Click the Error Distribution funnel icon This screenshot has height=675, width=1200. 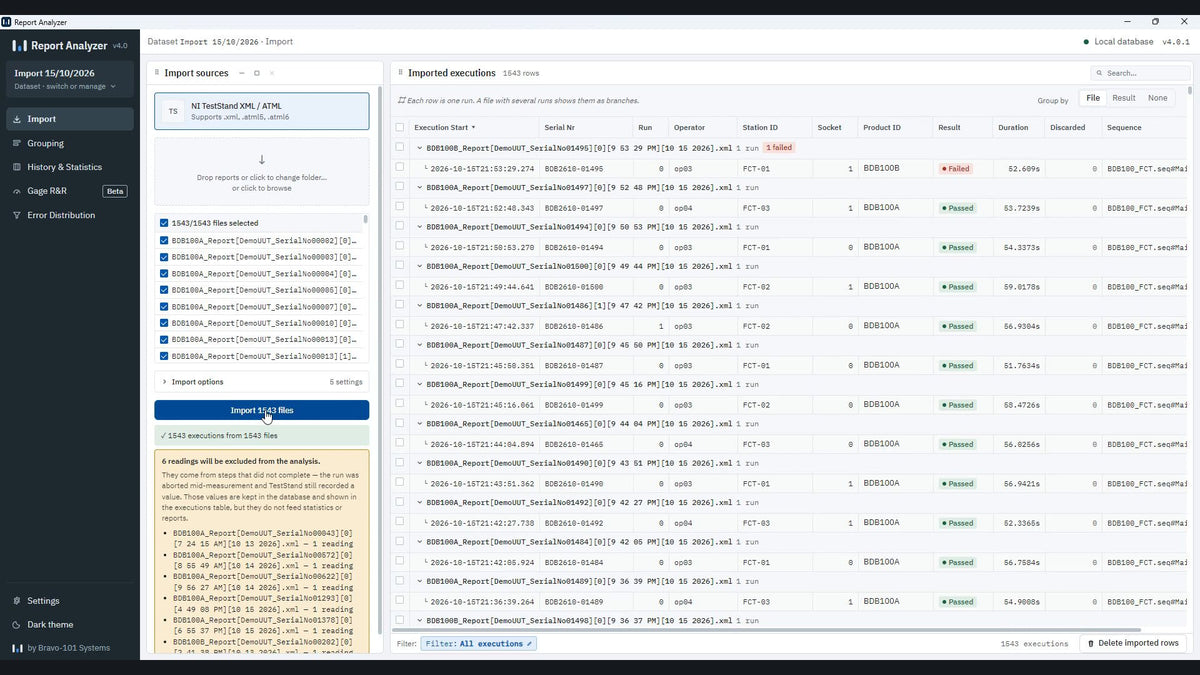coord(17,215)
